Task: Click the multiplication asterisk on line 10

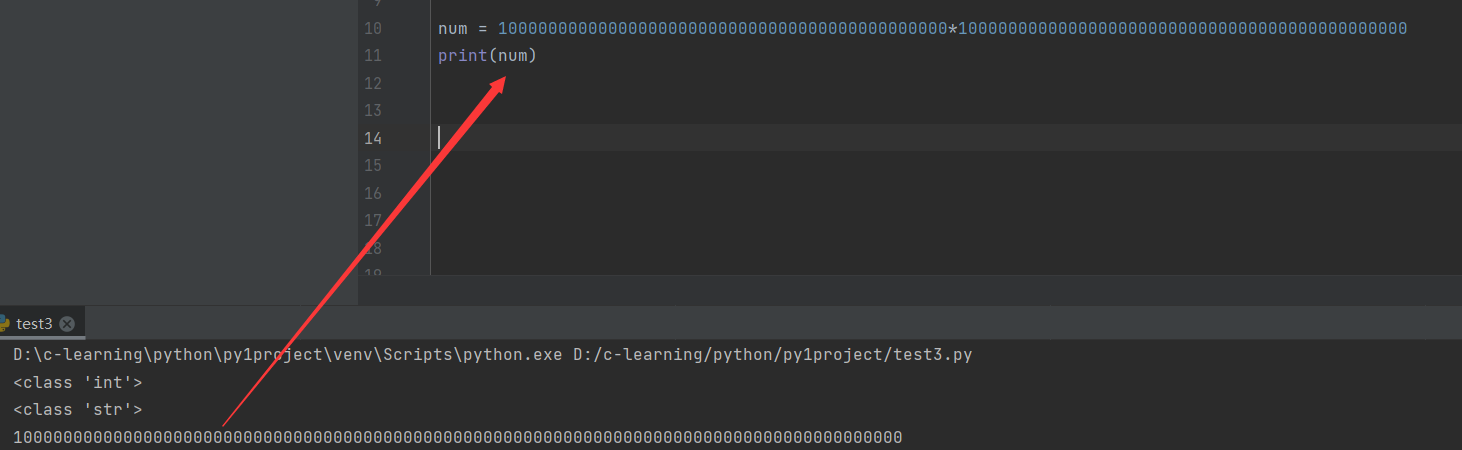Action: click(x=953, y=28)
